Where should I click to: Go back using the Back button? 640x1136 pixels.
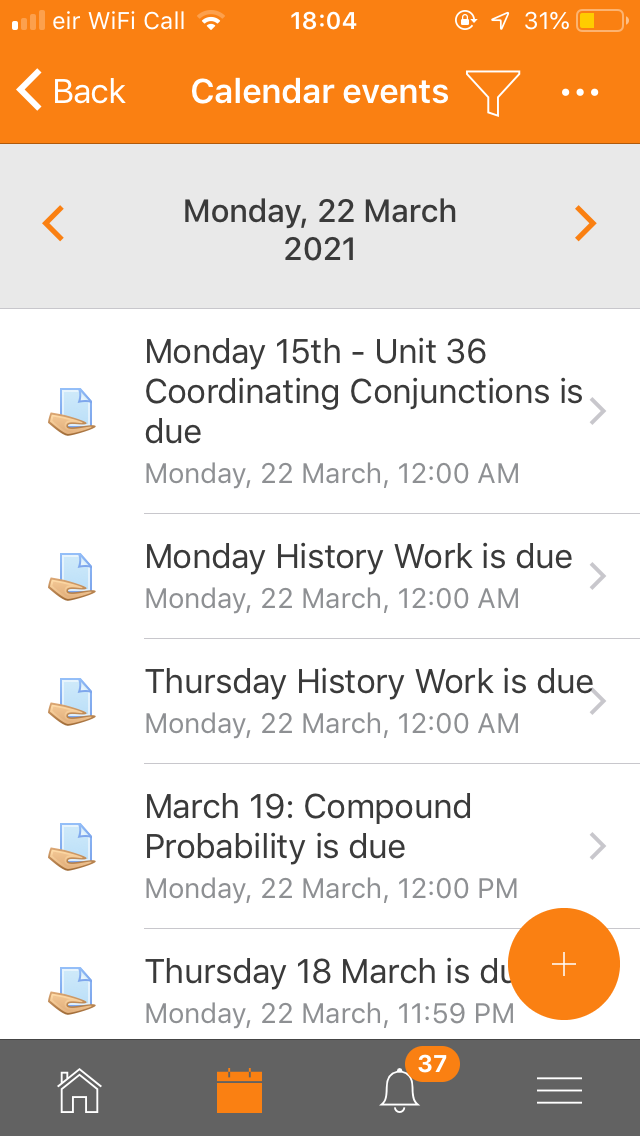[71, 92]
